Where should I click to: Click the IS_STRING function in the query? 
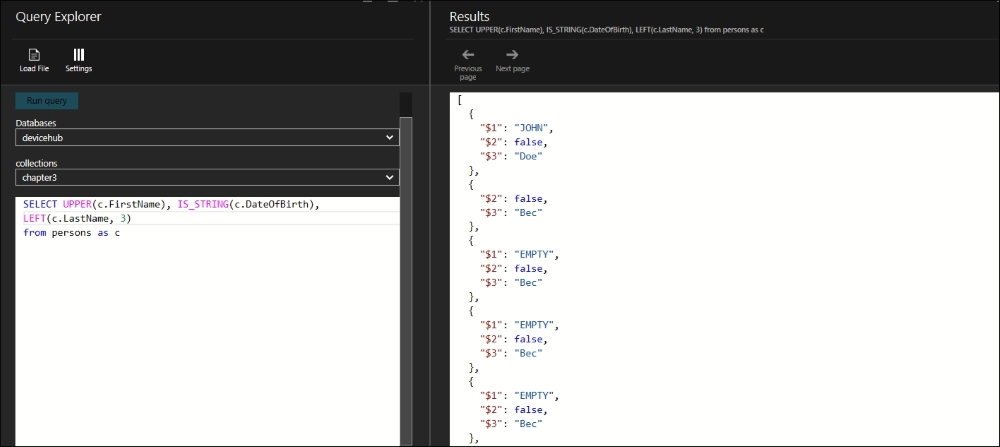point(203,205)
